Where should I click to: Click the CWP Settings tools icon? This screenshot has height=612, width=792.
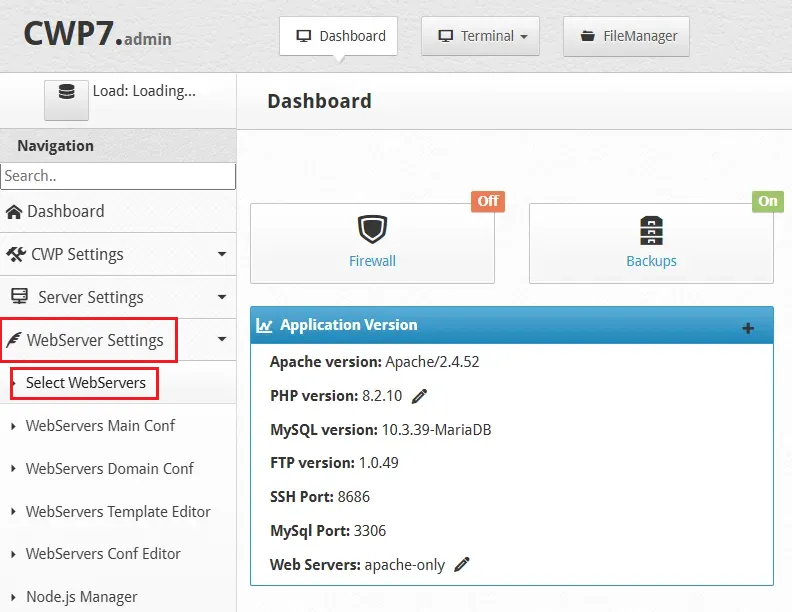click(16, 254)
